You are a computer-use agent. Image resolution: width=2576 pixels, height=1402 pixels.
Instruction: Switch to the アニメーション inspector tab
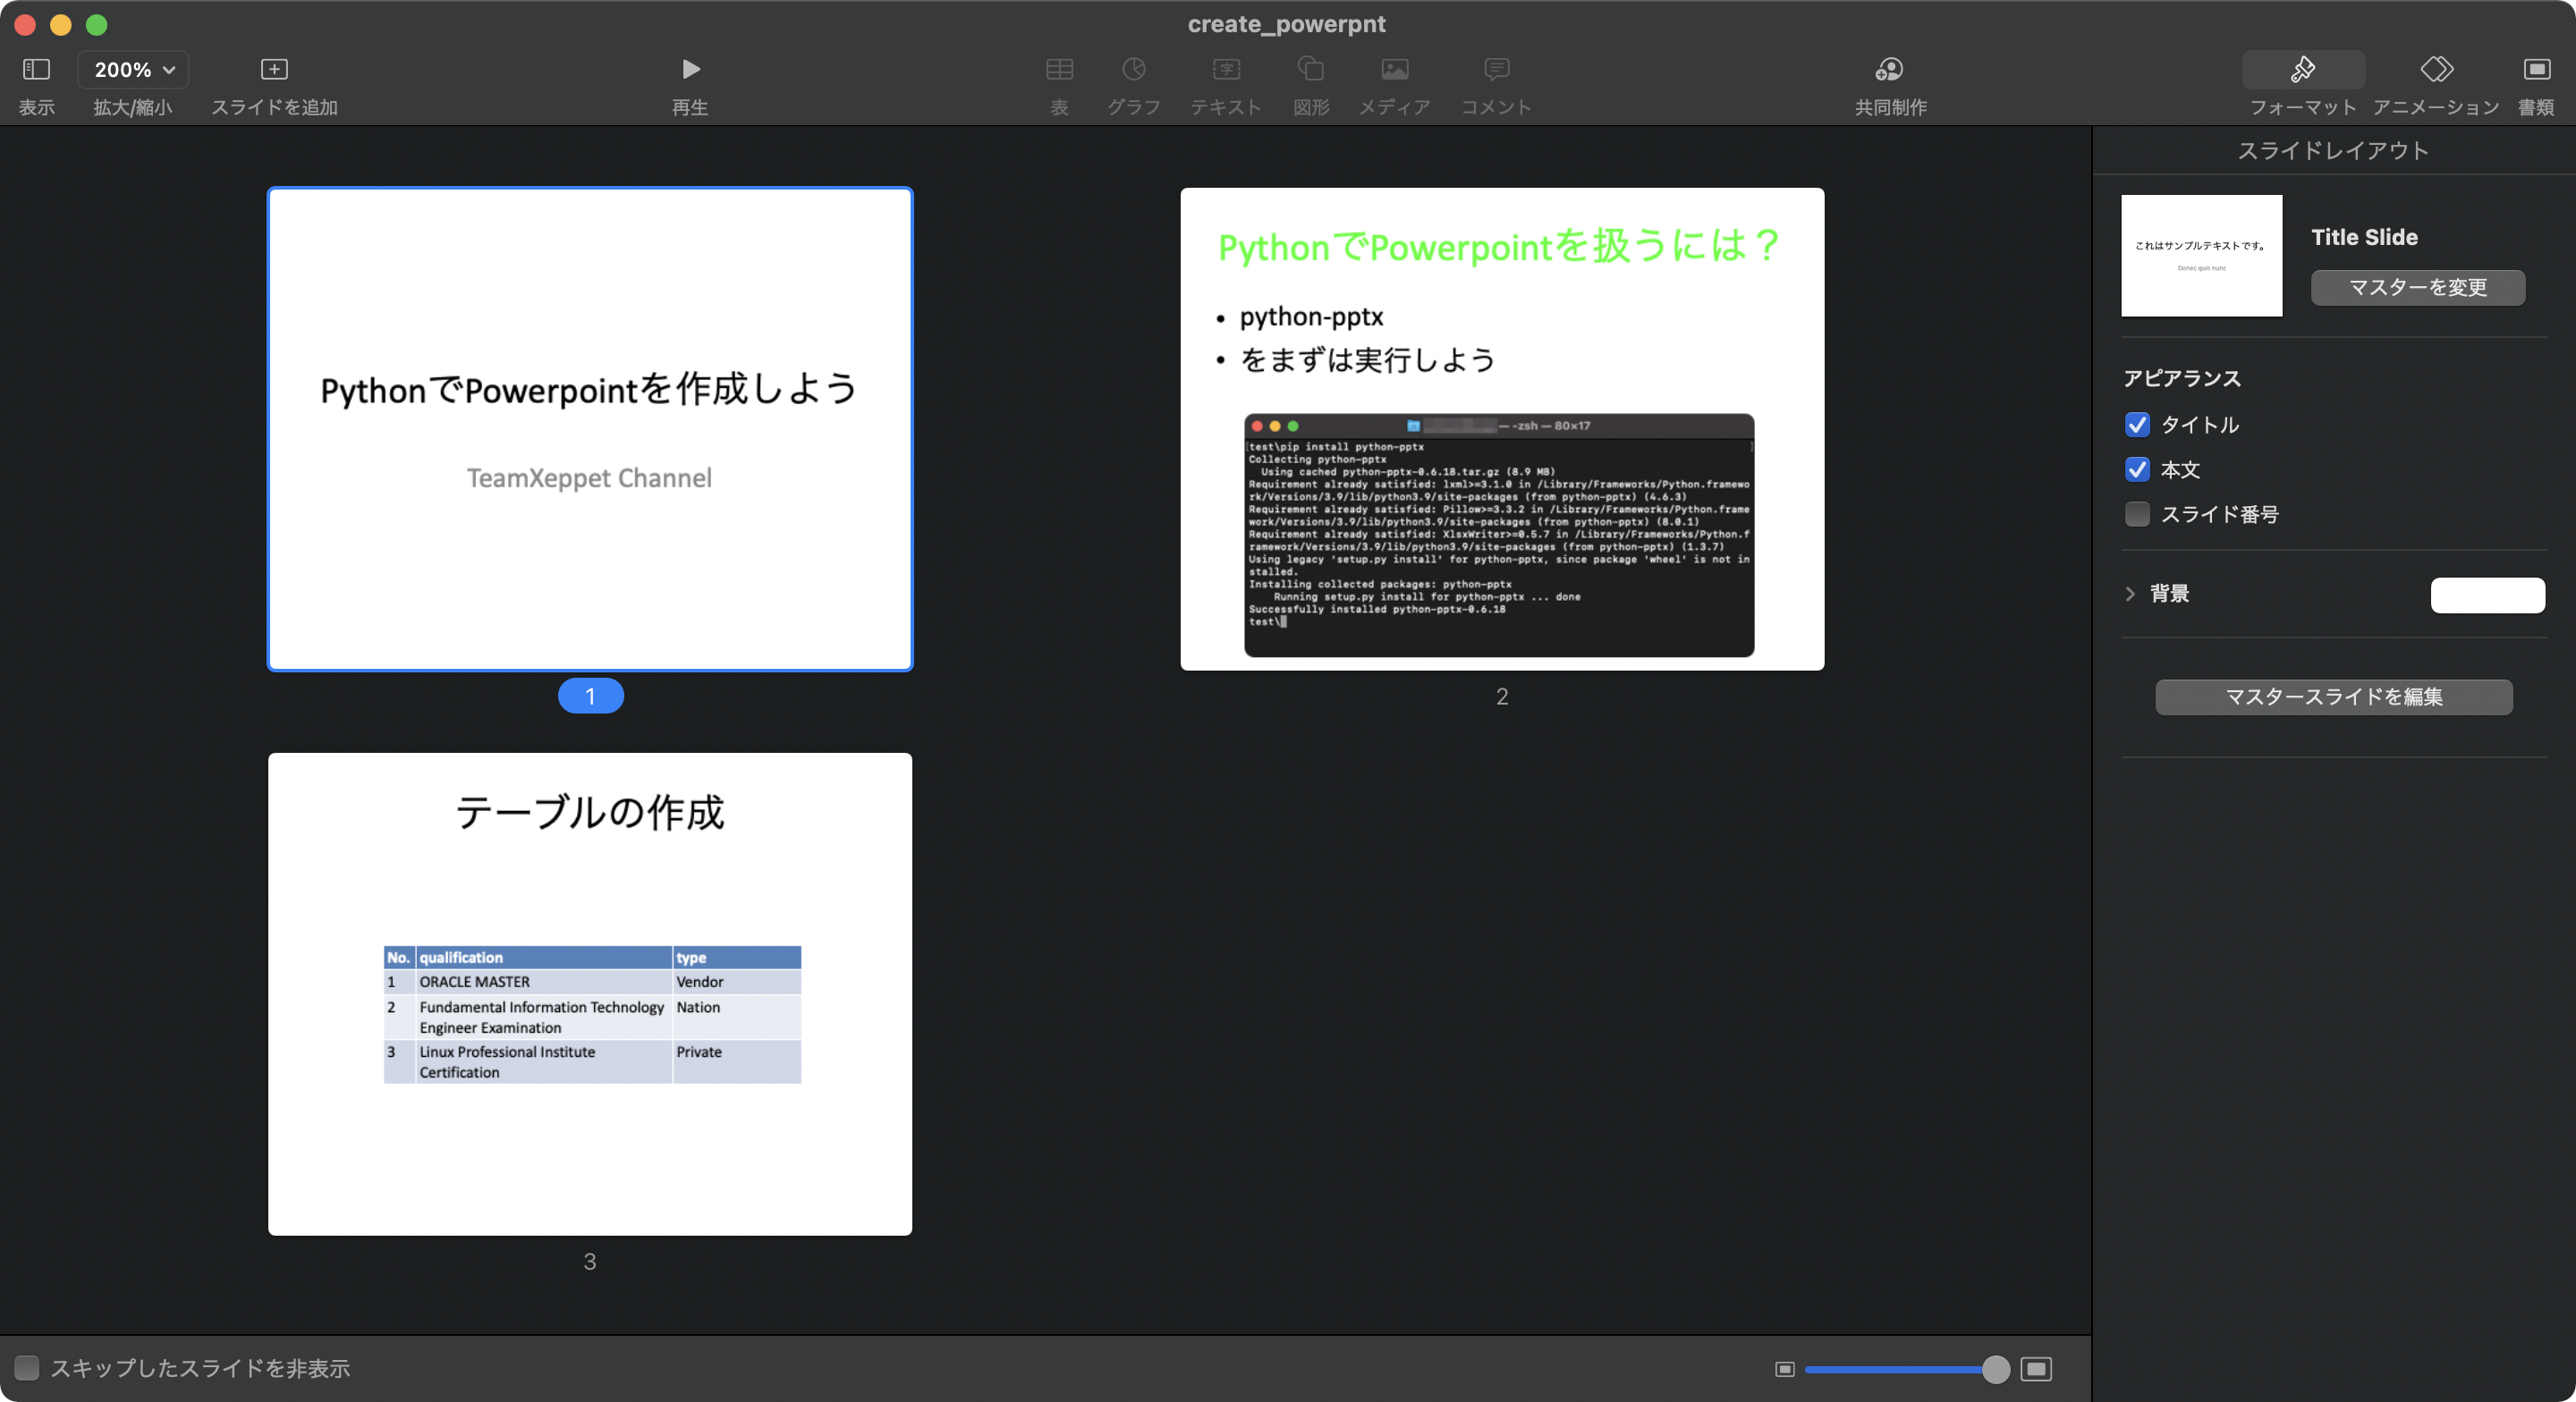[2436, 69]
